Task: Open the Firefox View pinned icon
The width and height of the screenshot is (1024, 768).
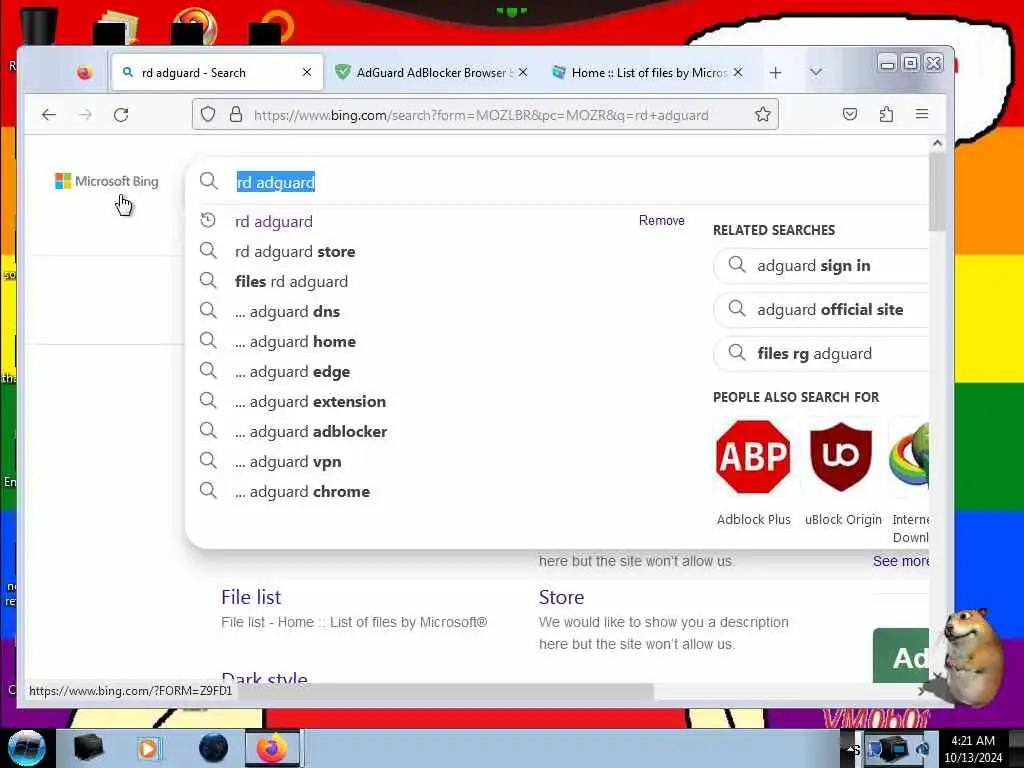Action: [84, 72]
